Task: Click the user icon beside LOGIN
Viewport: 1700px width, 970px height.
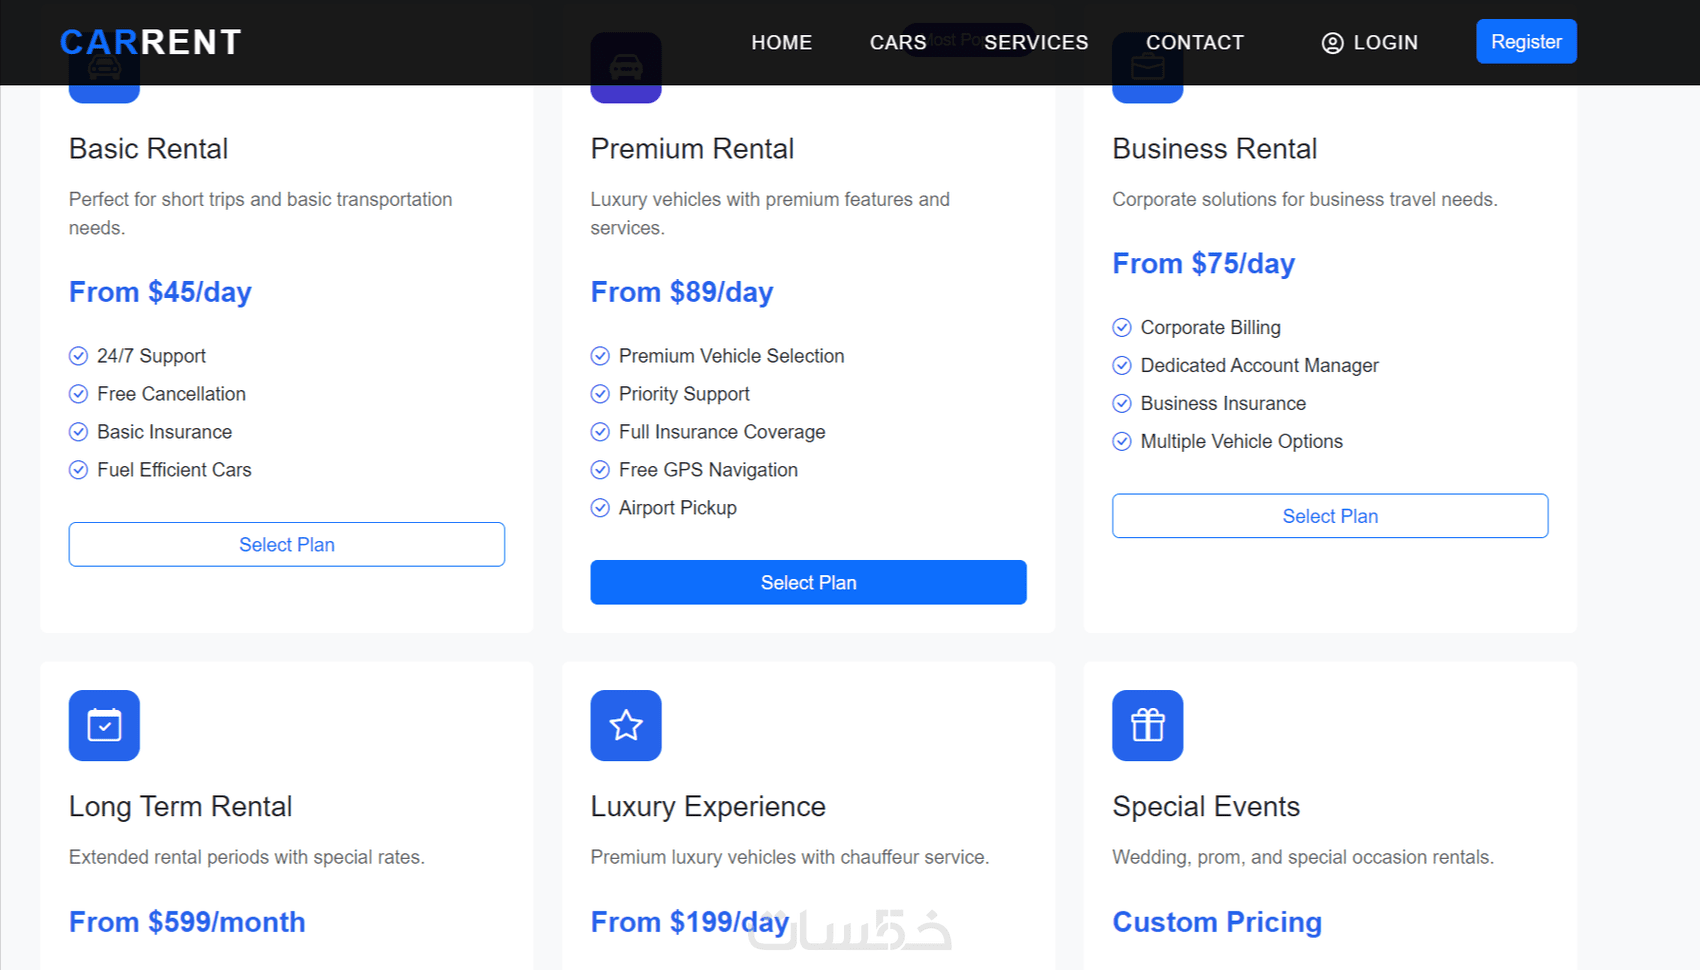Action: point(1332,43)
